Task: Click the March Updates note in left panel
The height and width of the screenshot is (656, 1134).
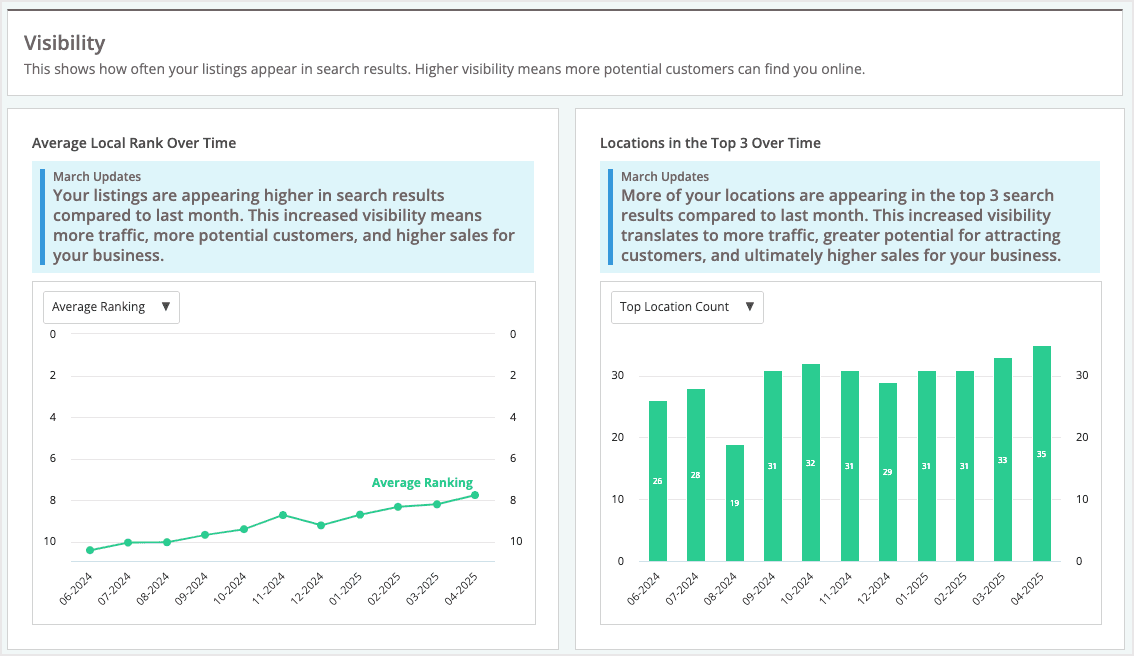Action: (287, 215)
